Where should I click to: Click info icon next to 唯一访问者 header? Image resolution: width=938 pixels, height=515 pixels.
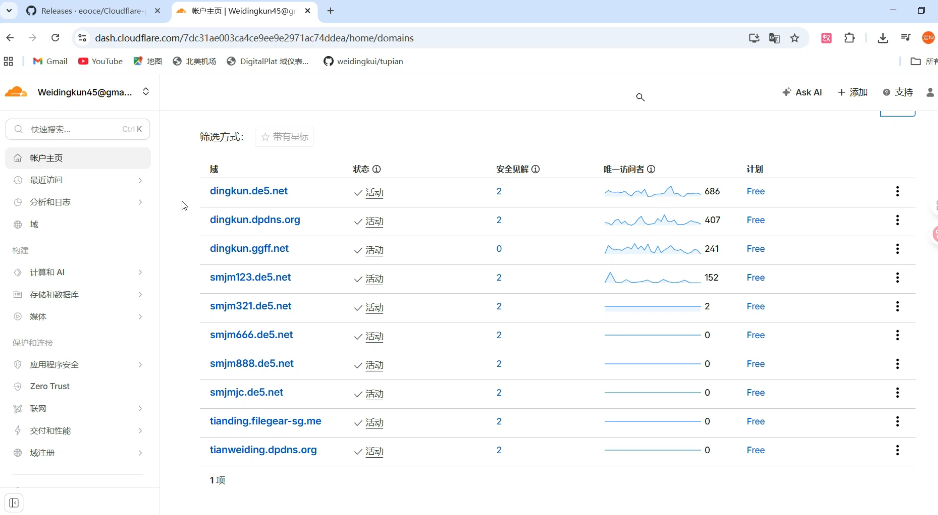click(651, 169)
